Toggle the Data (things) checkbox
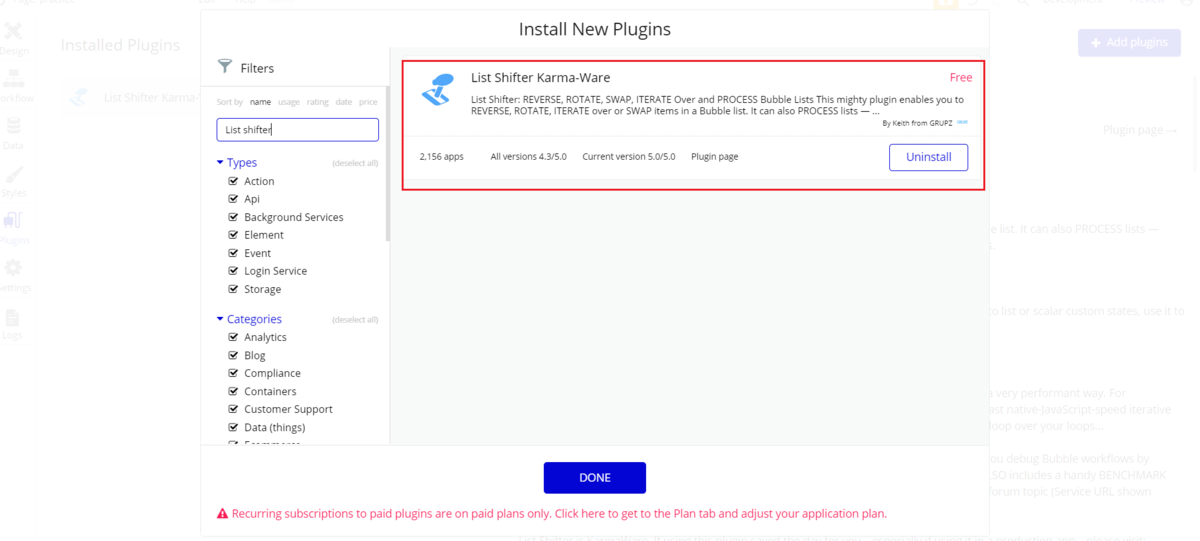1200x541 pixels. coord(234,427)
